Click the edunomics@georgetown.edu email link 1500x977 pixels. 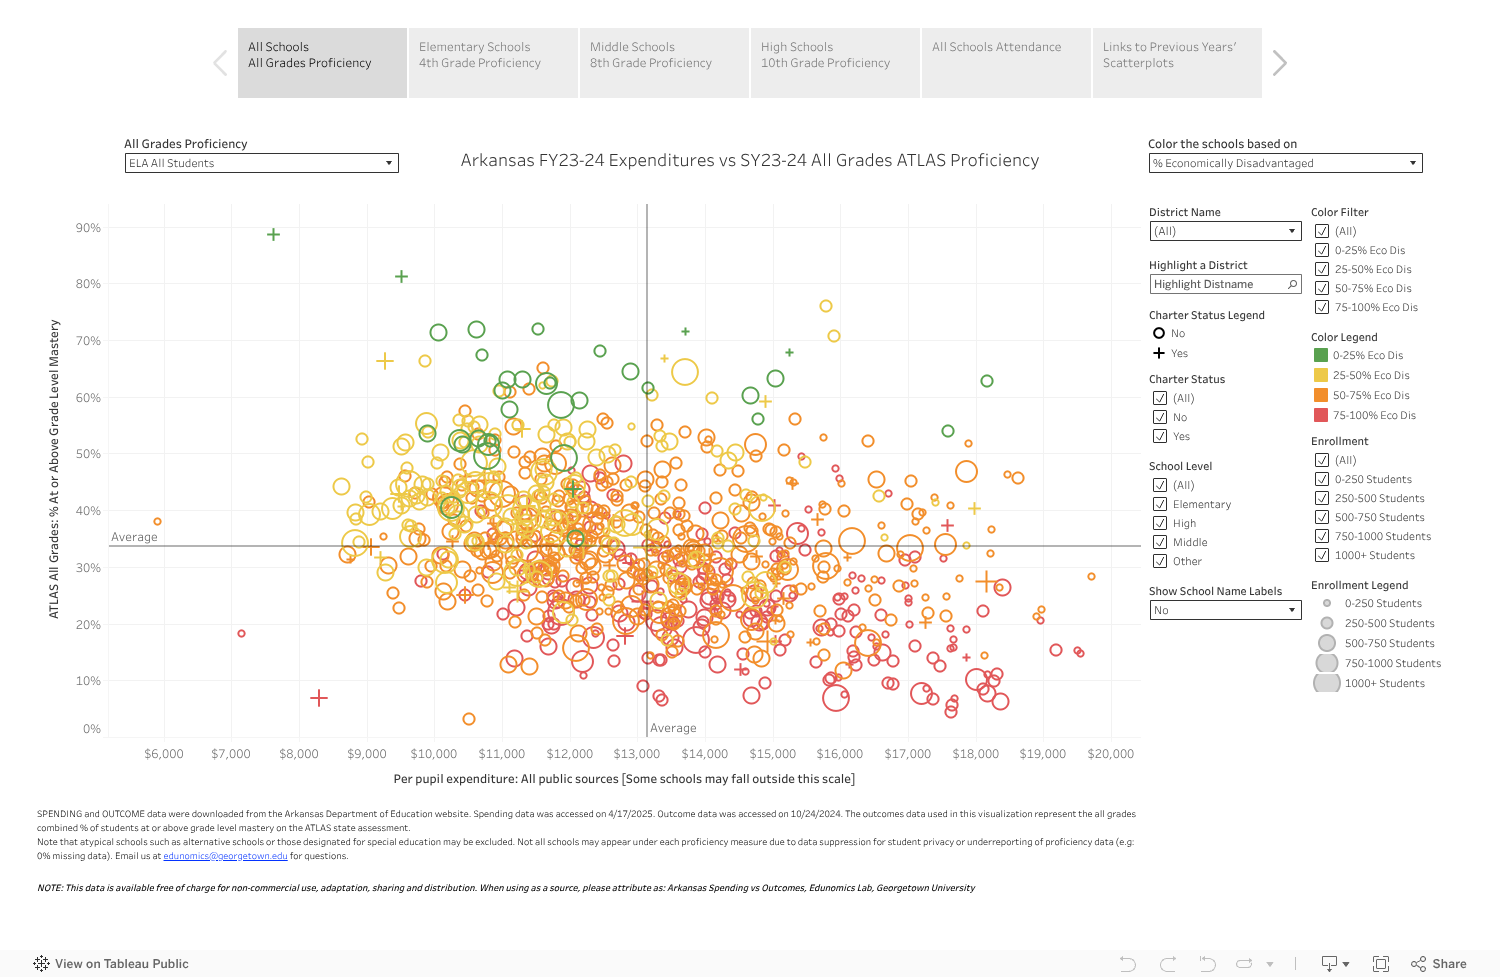click(225, 856)
